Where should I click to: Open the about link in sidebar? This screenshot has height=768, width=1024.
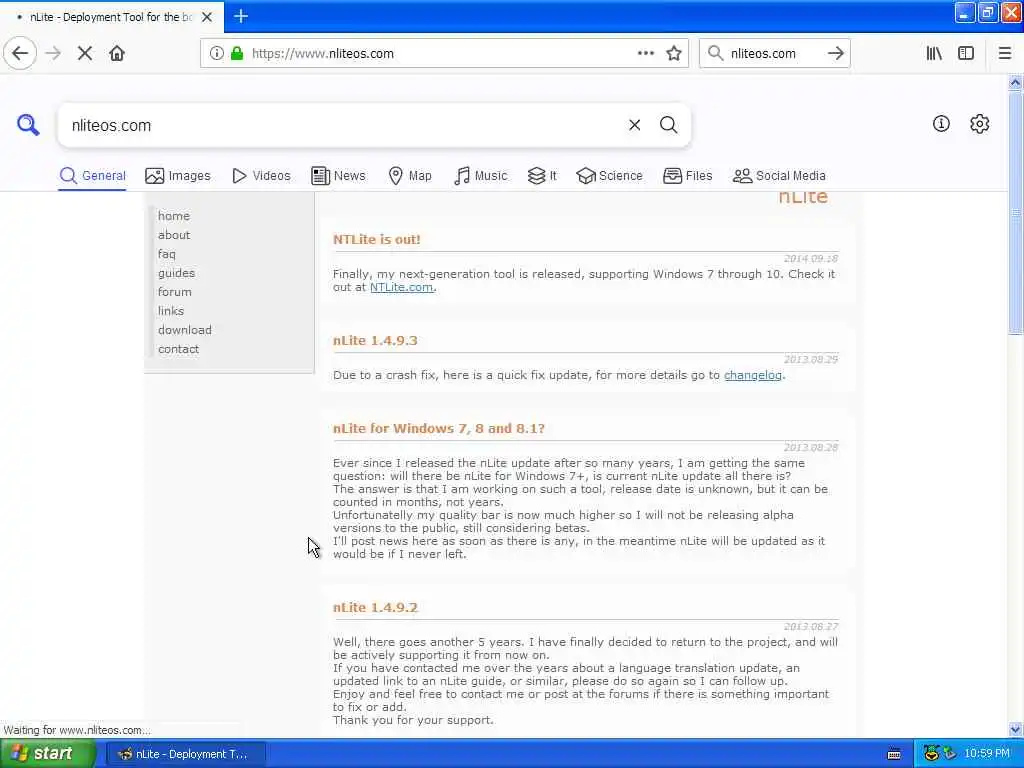174,235
